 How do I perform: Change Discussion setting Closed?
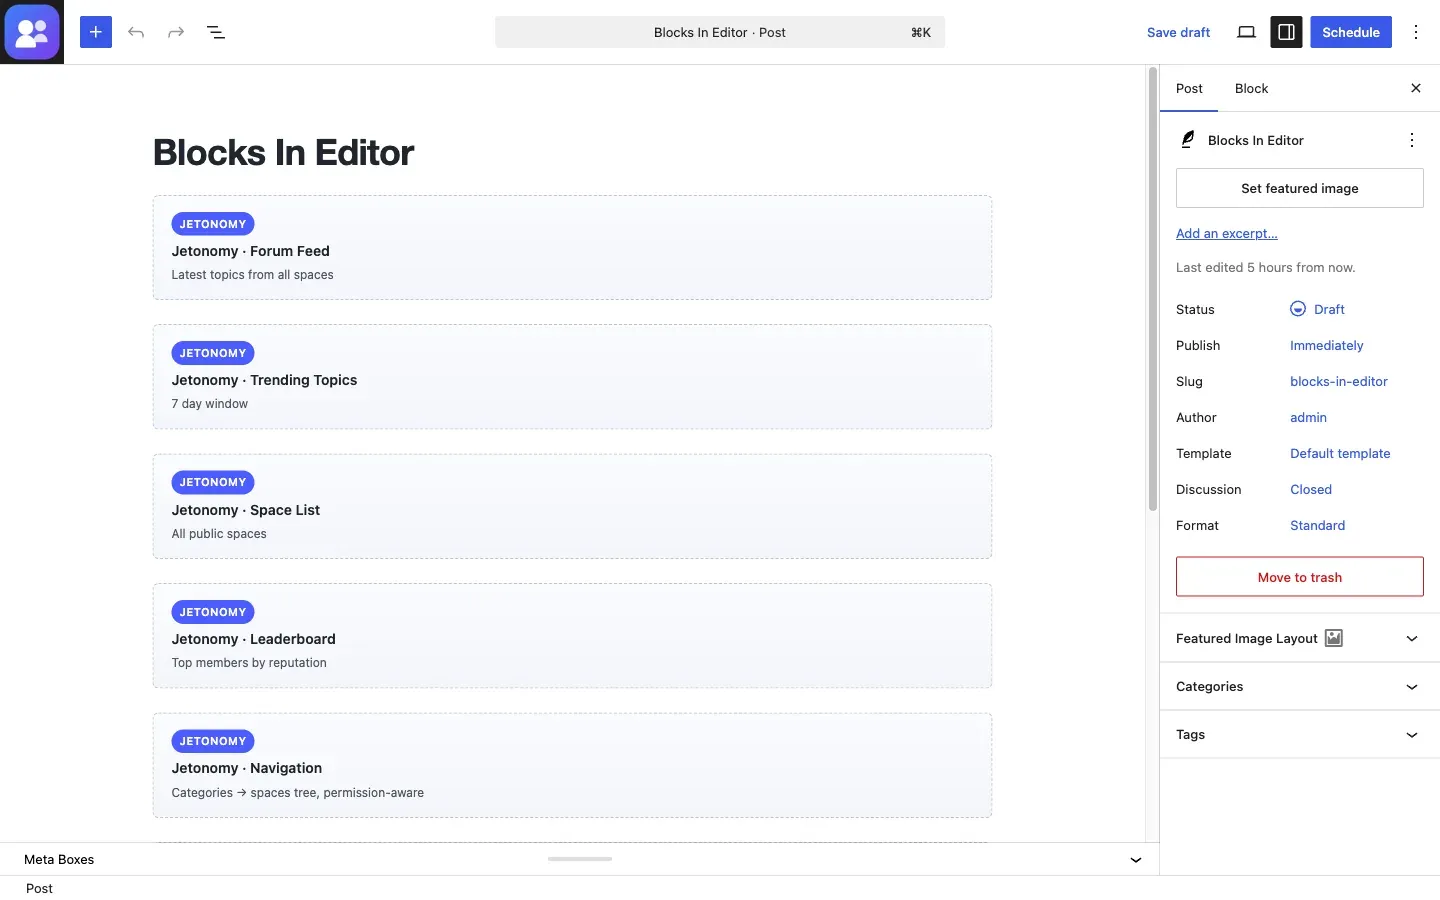click(1311, 489)
